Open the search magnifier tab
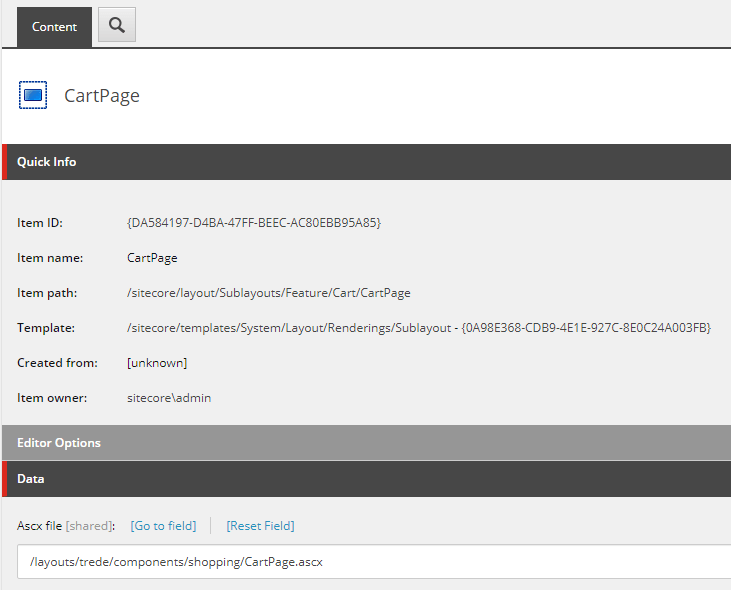This screenshot has width=731, height=590. 117,26
